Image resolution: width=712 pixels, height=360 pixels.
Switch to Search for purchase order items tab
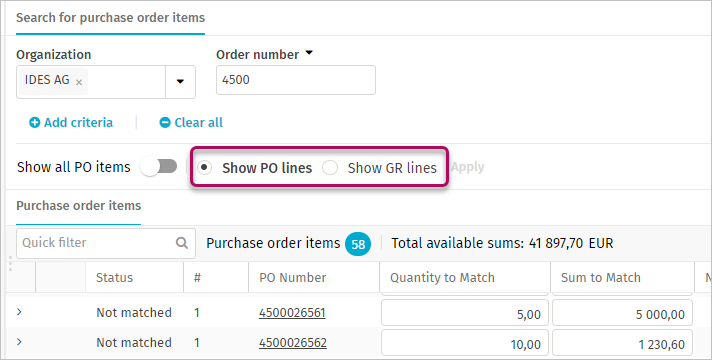pos(110,18)
